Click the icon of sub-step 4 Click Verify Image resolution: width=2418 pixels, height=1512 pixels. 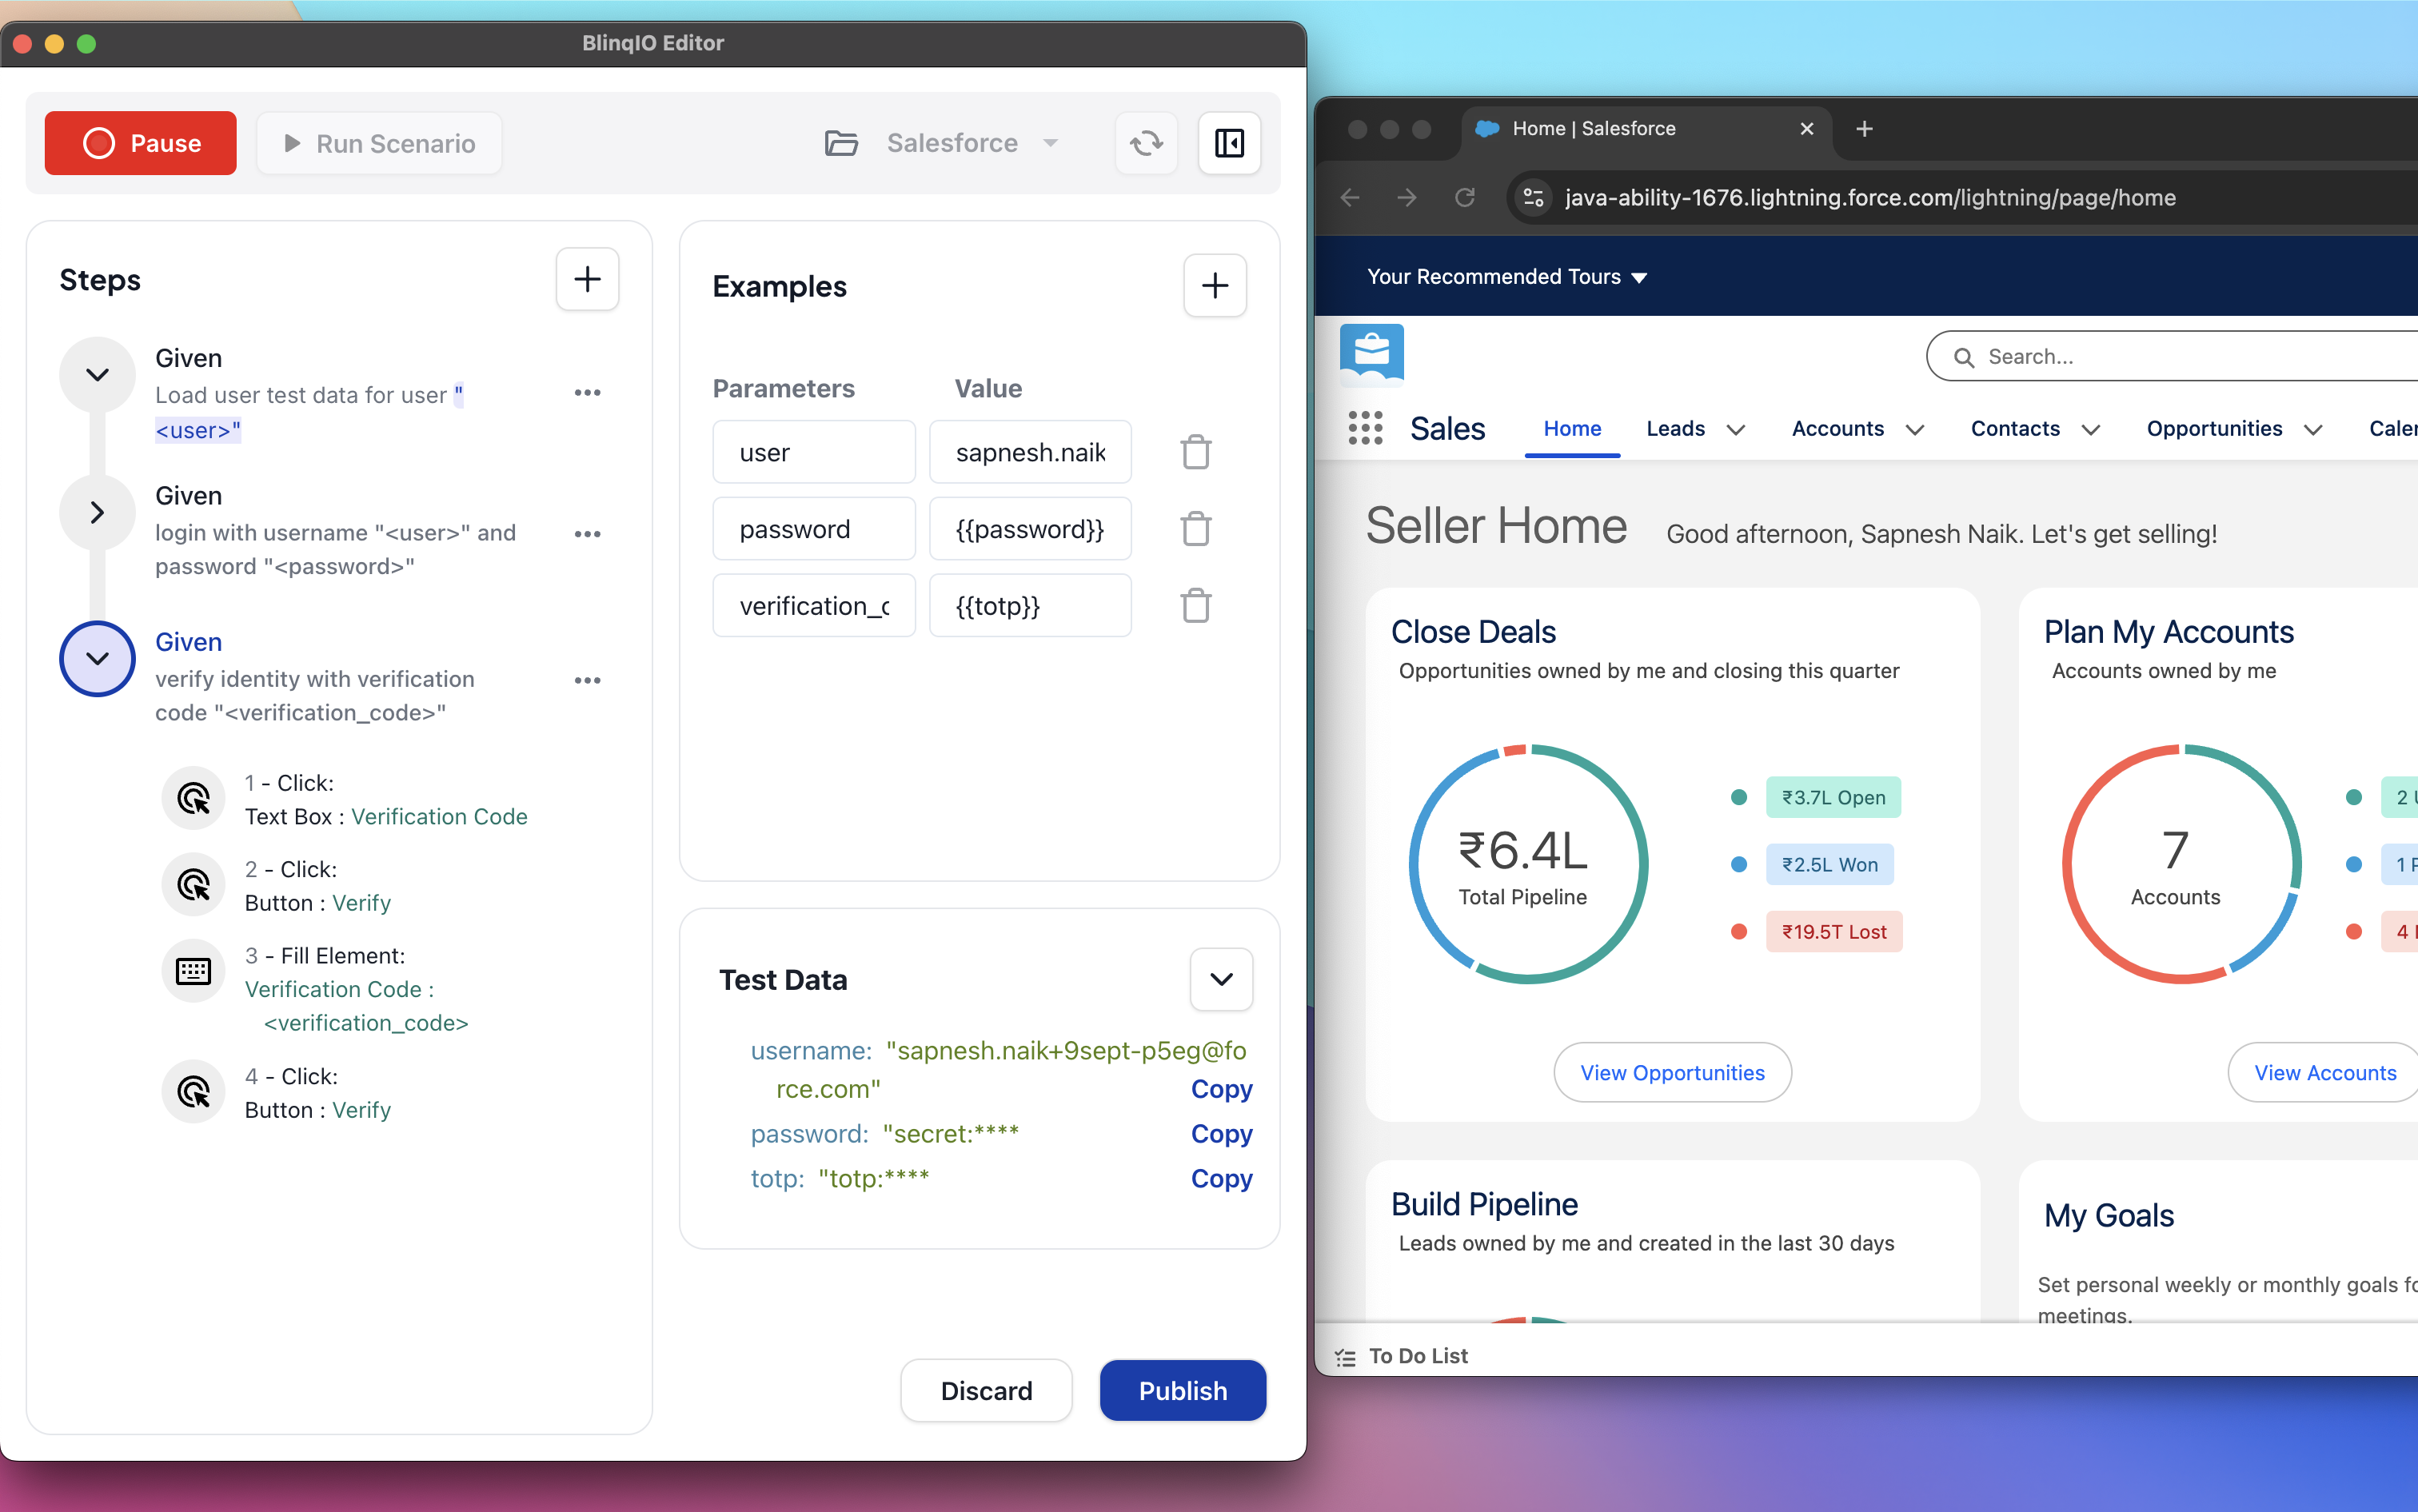point(193,1092)
